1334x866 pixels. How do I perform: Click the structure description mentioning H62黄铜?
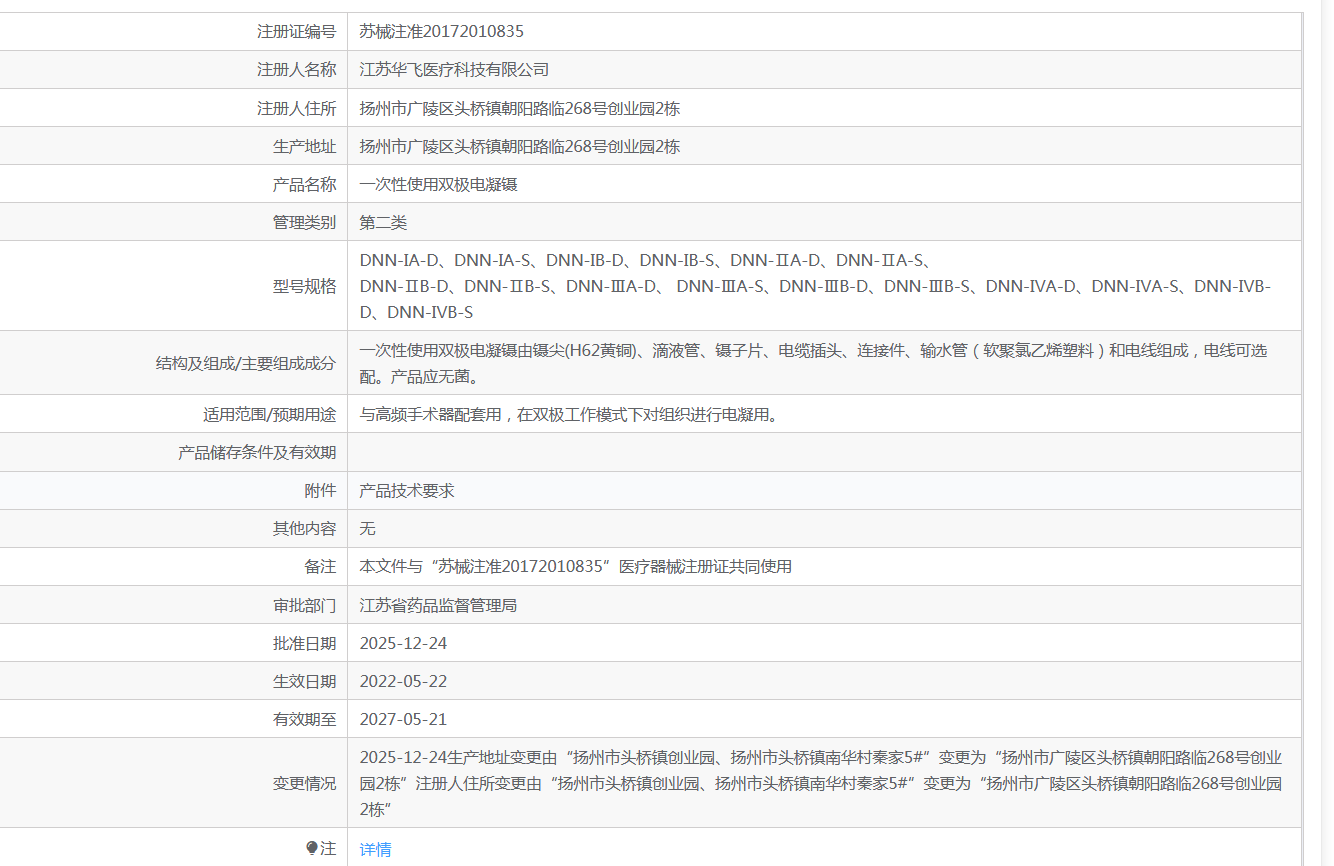(x=813, y=363)
